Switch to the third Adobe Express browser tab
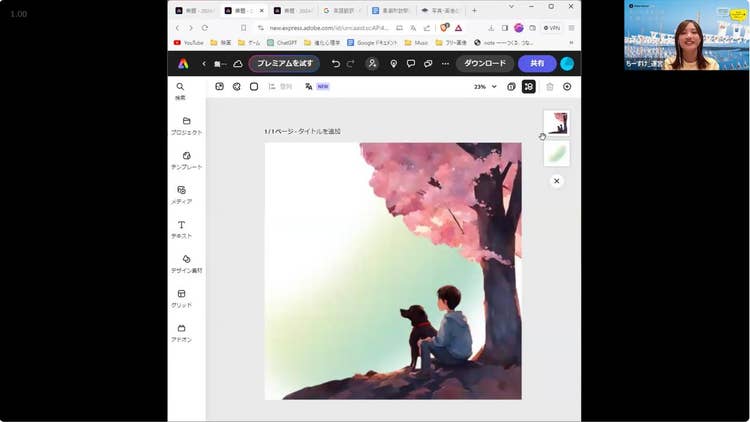Image resolution: width=750 pixels, height=422 pixels. (x=293, y=10)
